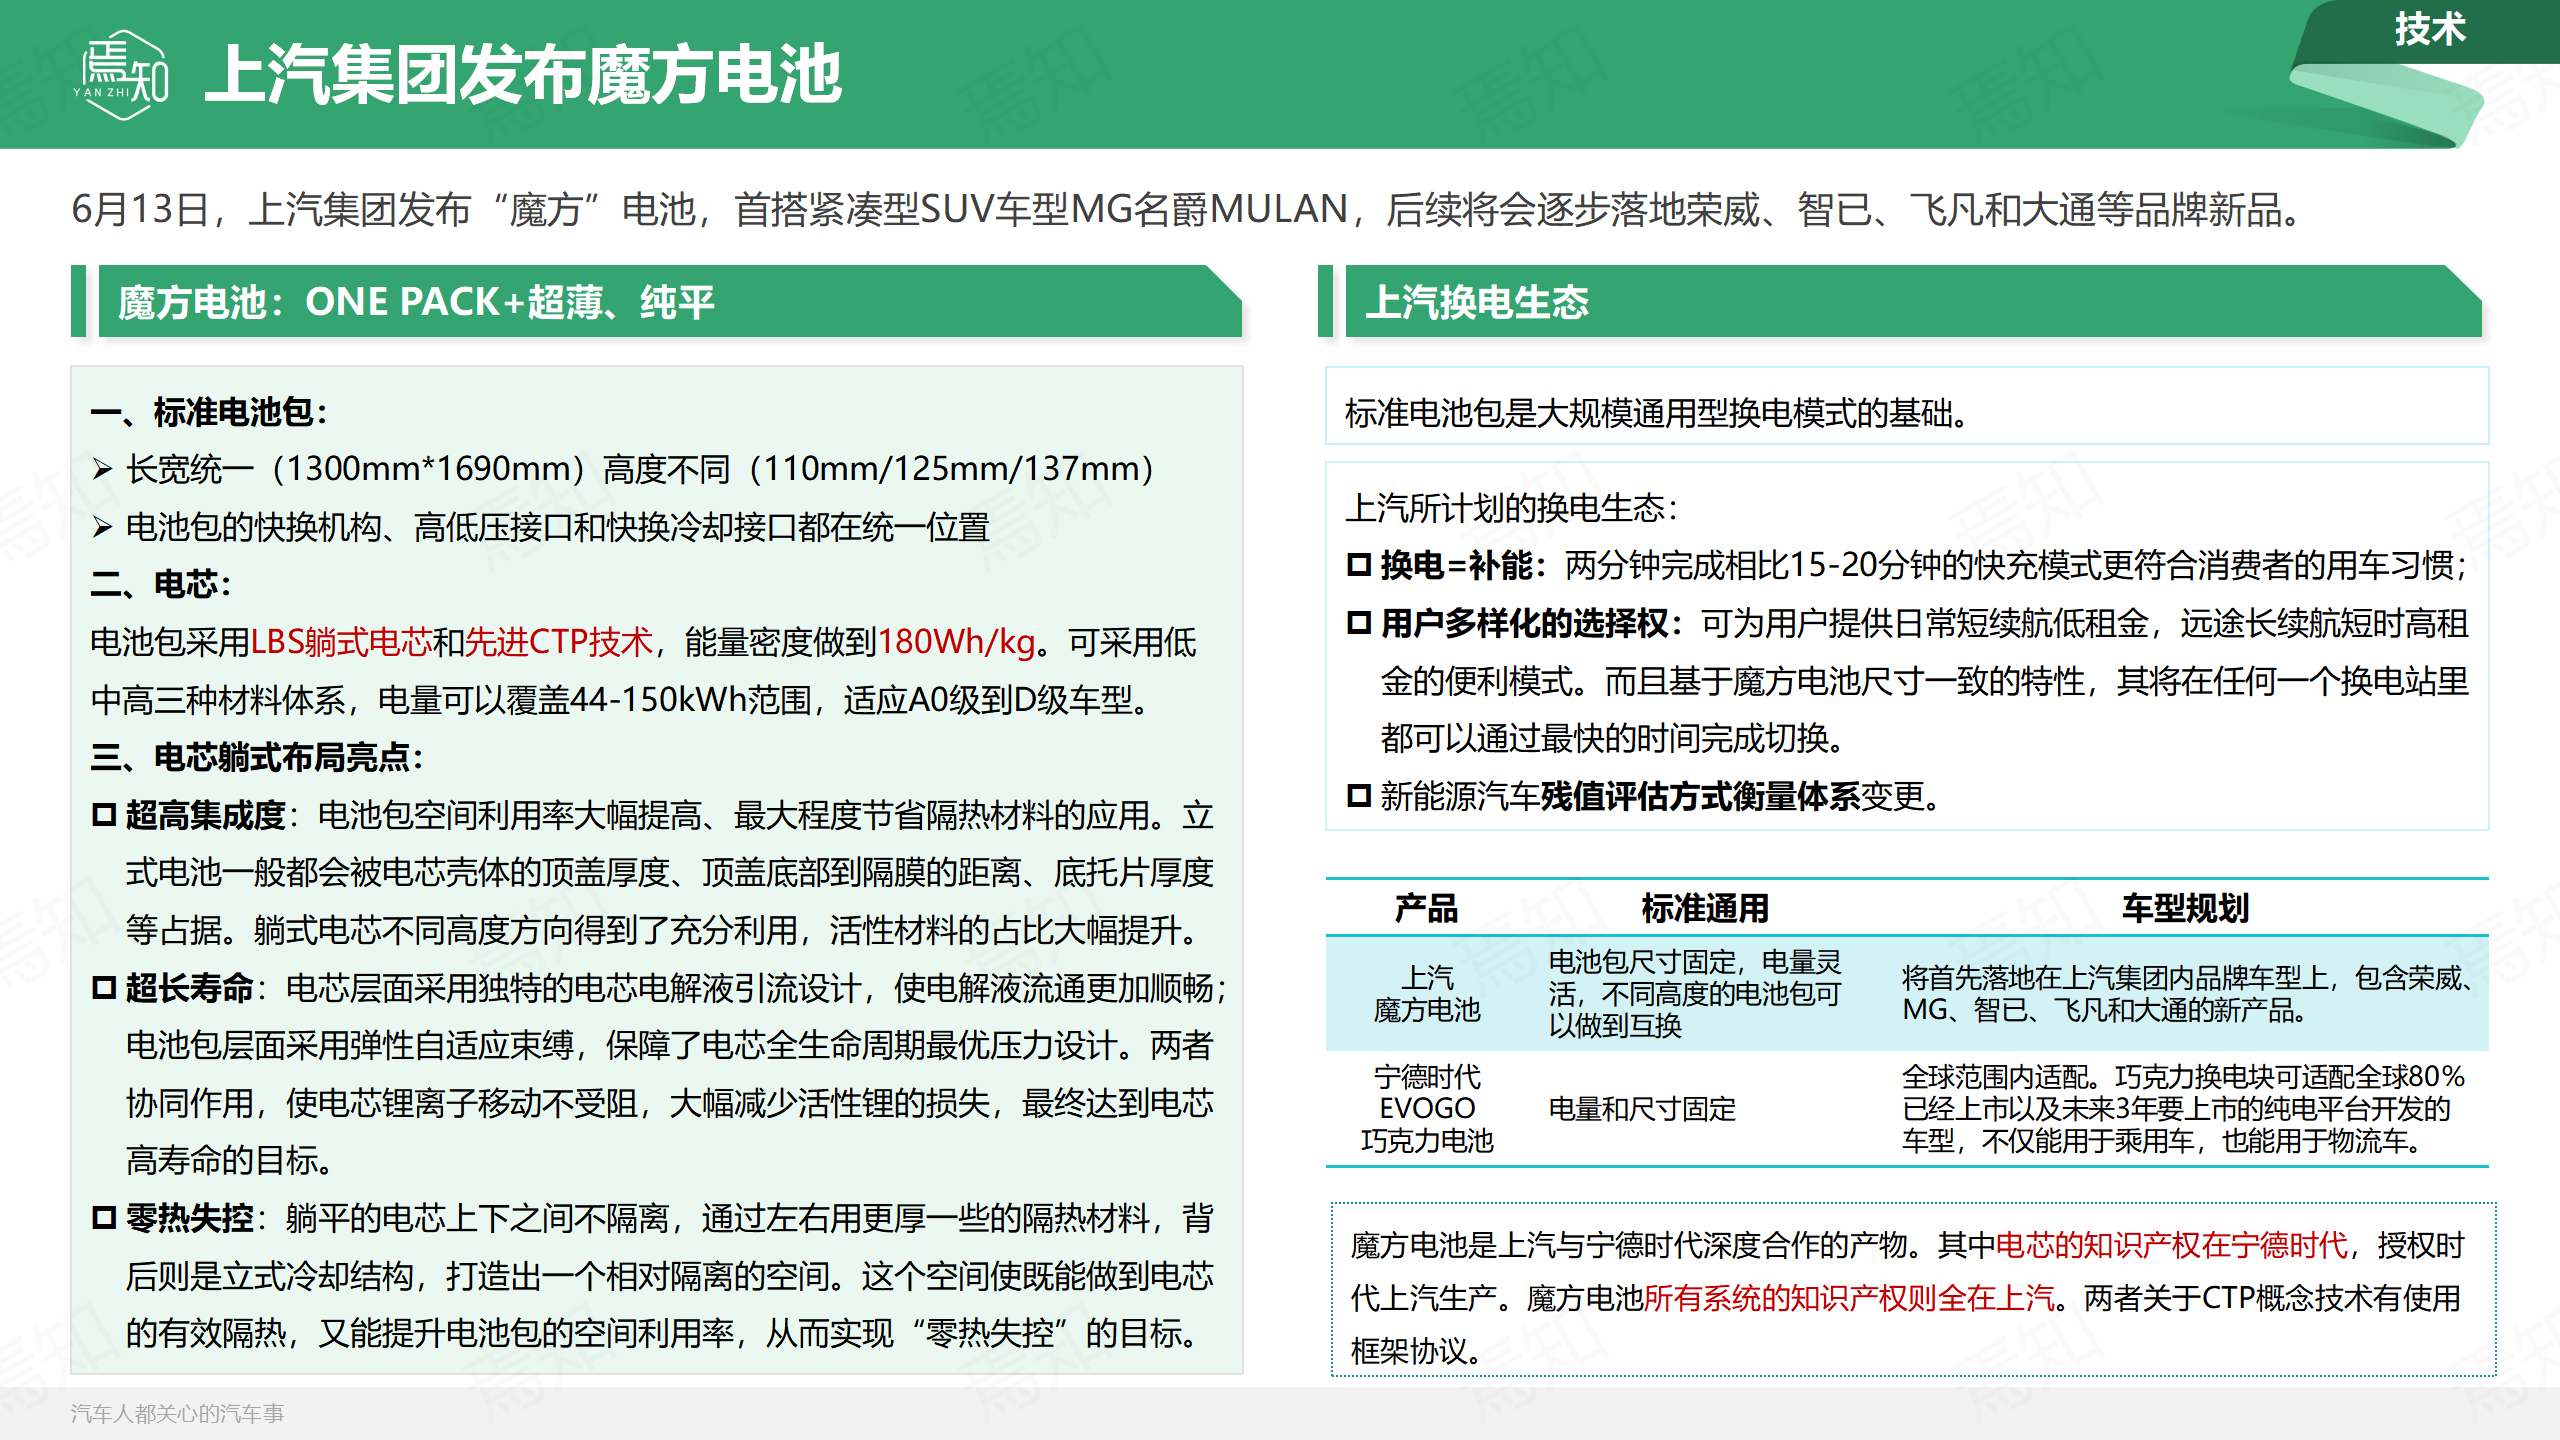The height and width of the screenshot is (1440, 2560).
Task: Click the line 上汽所计划的换电生态
Action: (x=1512, y=508)
